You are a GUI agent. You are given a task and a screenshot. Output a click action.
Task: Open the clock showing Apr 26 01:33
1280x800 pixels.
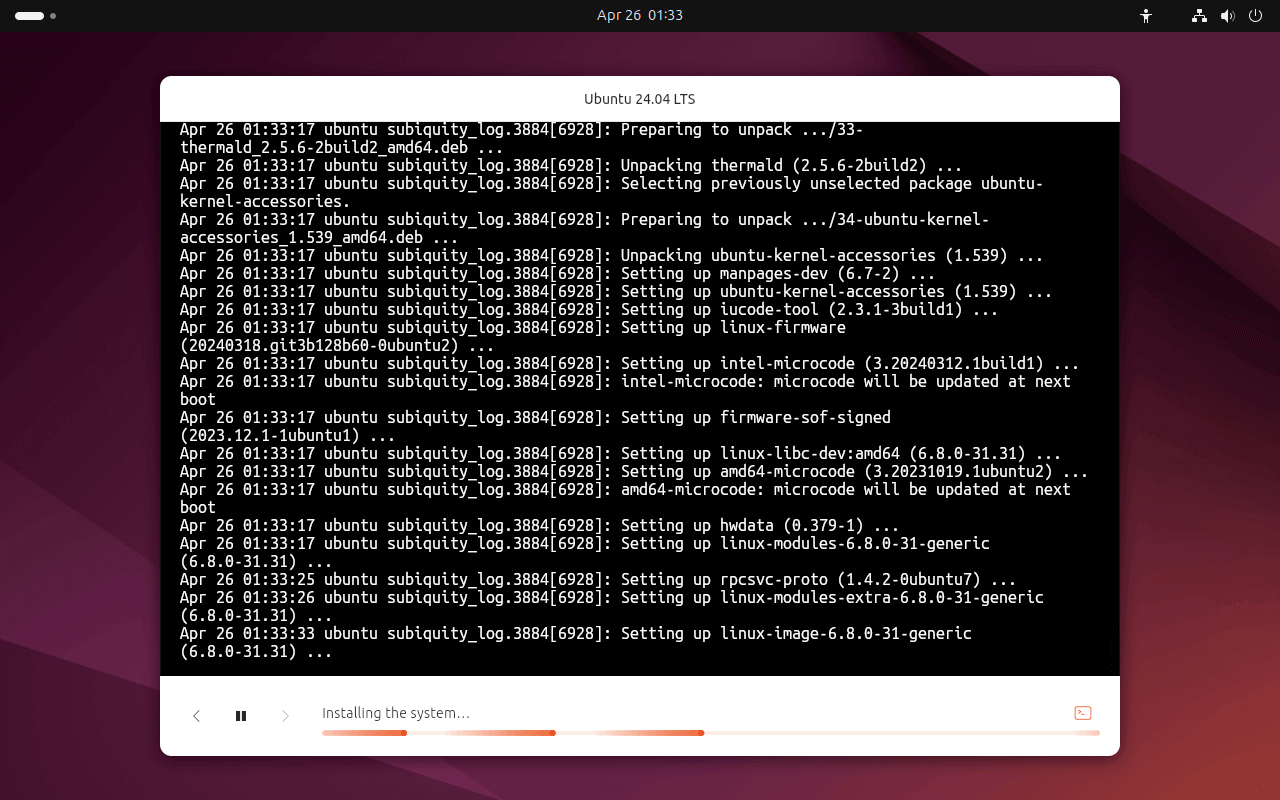tap(639, 16)
